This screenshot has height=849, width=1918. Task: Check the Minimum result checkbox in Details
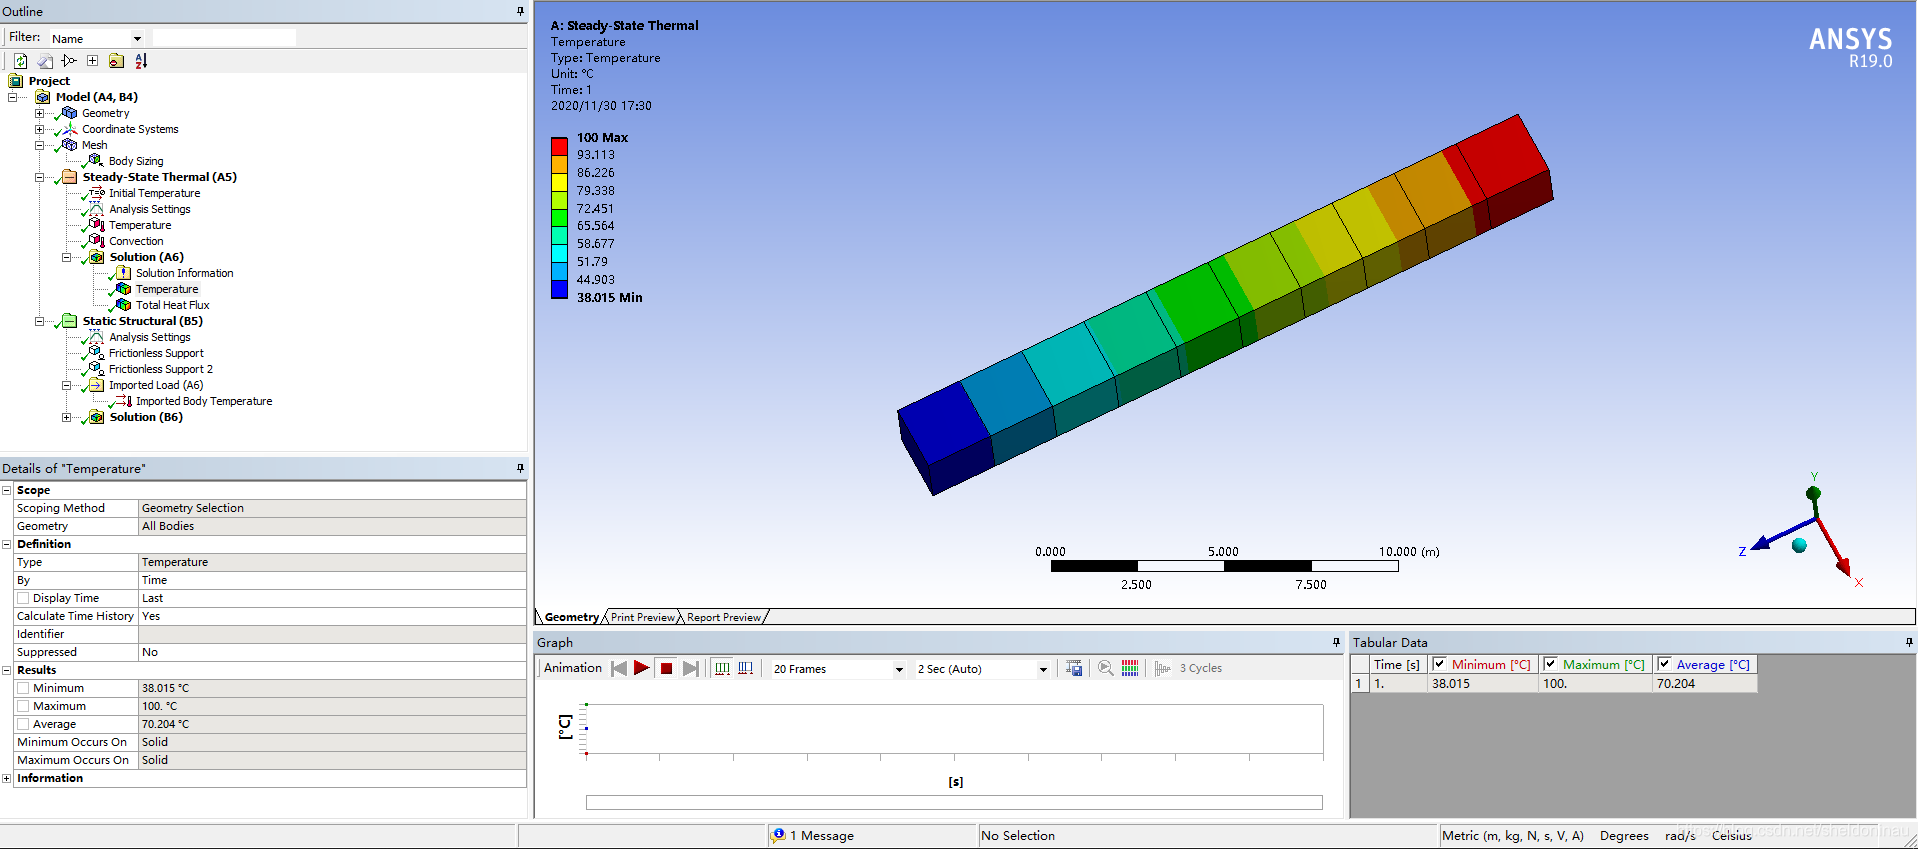(x=23, y=688)
